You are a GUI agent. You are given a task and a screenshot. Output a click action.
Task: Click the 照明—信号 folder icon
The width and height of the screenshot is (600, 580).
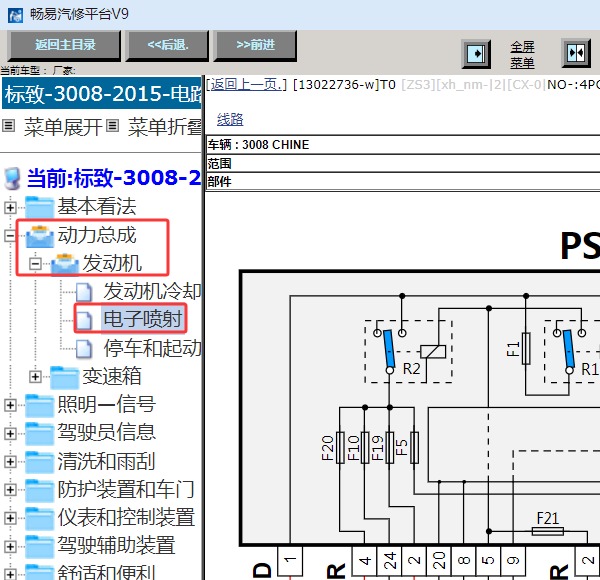[39, 405]
